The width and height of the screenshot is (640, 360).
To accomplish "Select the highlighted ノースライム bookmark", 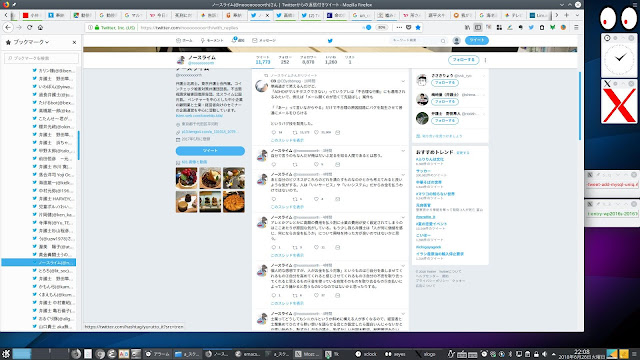I will point(39,262).
